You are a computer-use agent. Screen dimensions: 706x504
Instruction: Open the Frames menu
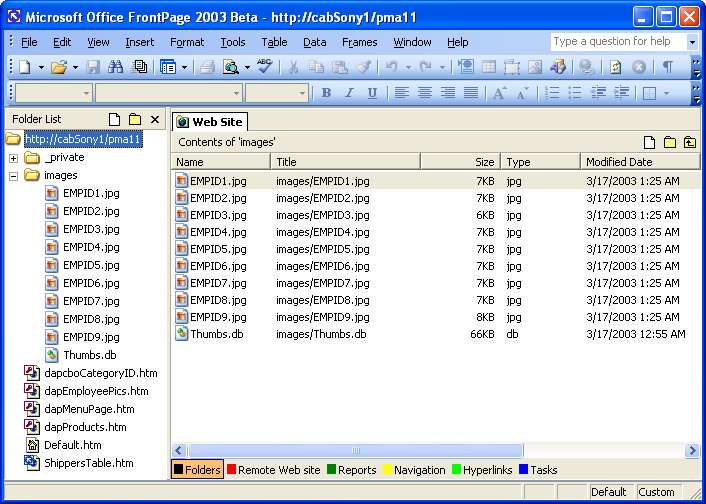[359, 42]
